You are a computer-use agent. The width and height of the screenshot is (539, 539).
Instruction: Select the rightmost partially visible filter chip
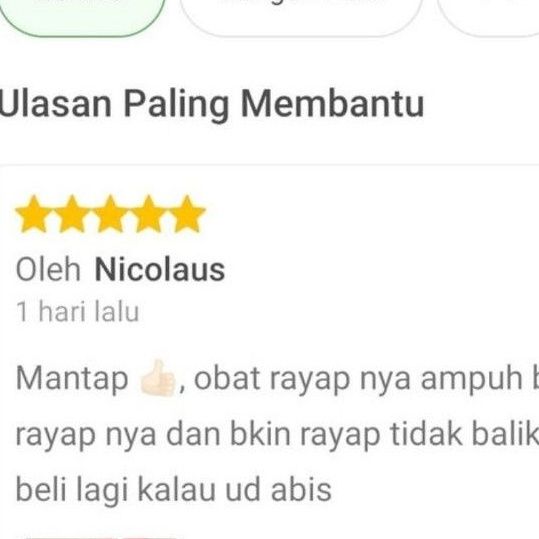point(488,17)
